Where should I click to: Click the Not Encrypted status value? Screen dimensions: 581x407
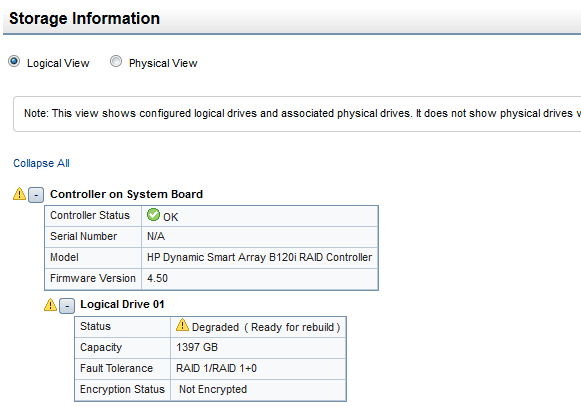tap(213, 389)
